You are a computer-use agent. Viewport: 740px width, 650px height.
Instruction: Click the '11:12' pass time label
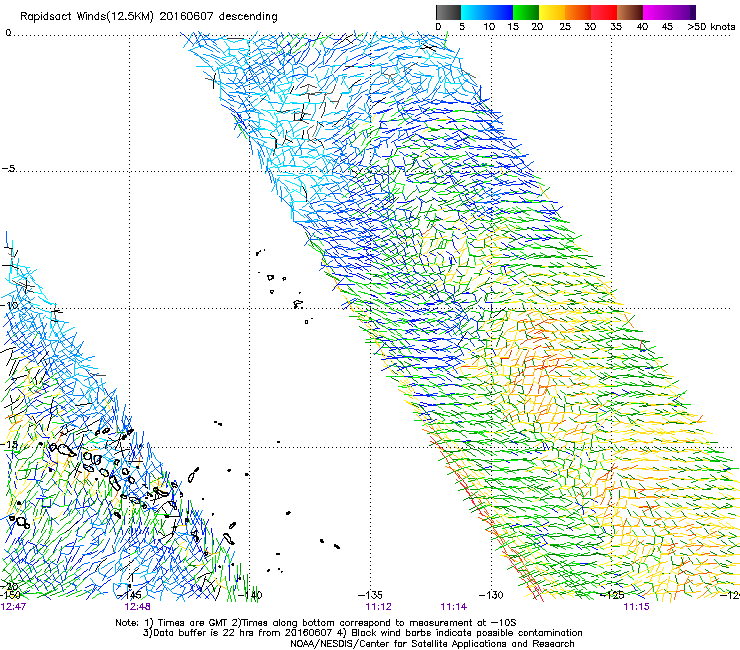pyautogui.click(x=378, y=607)
